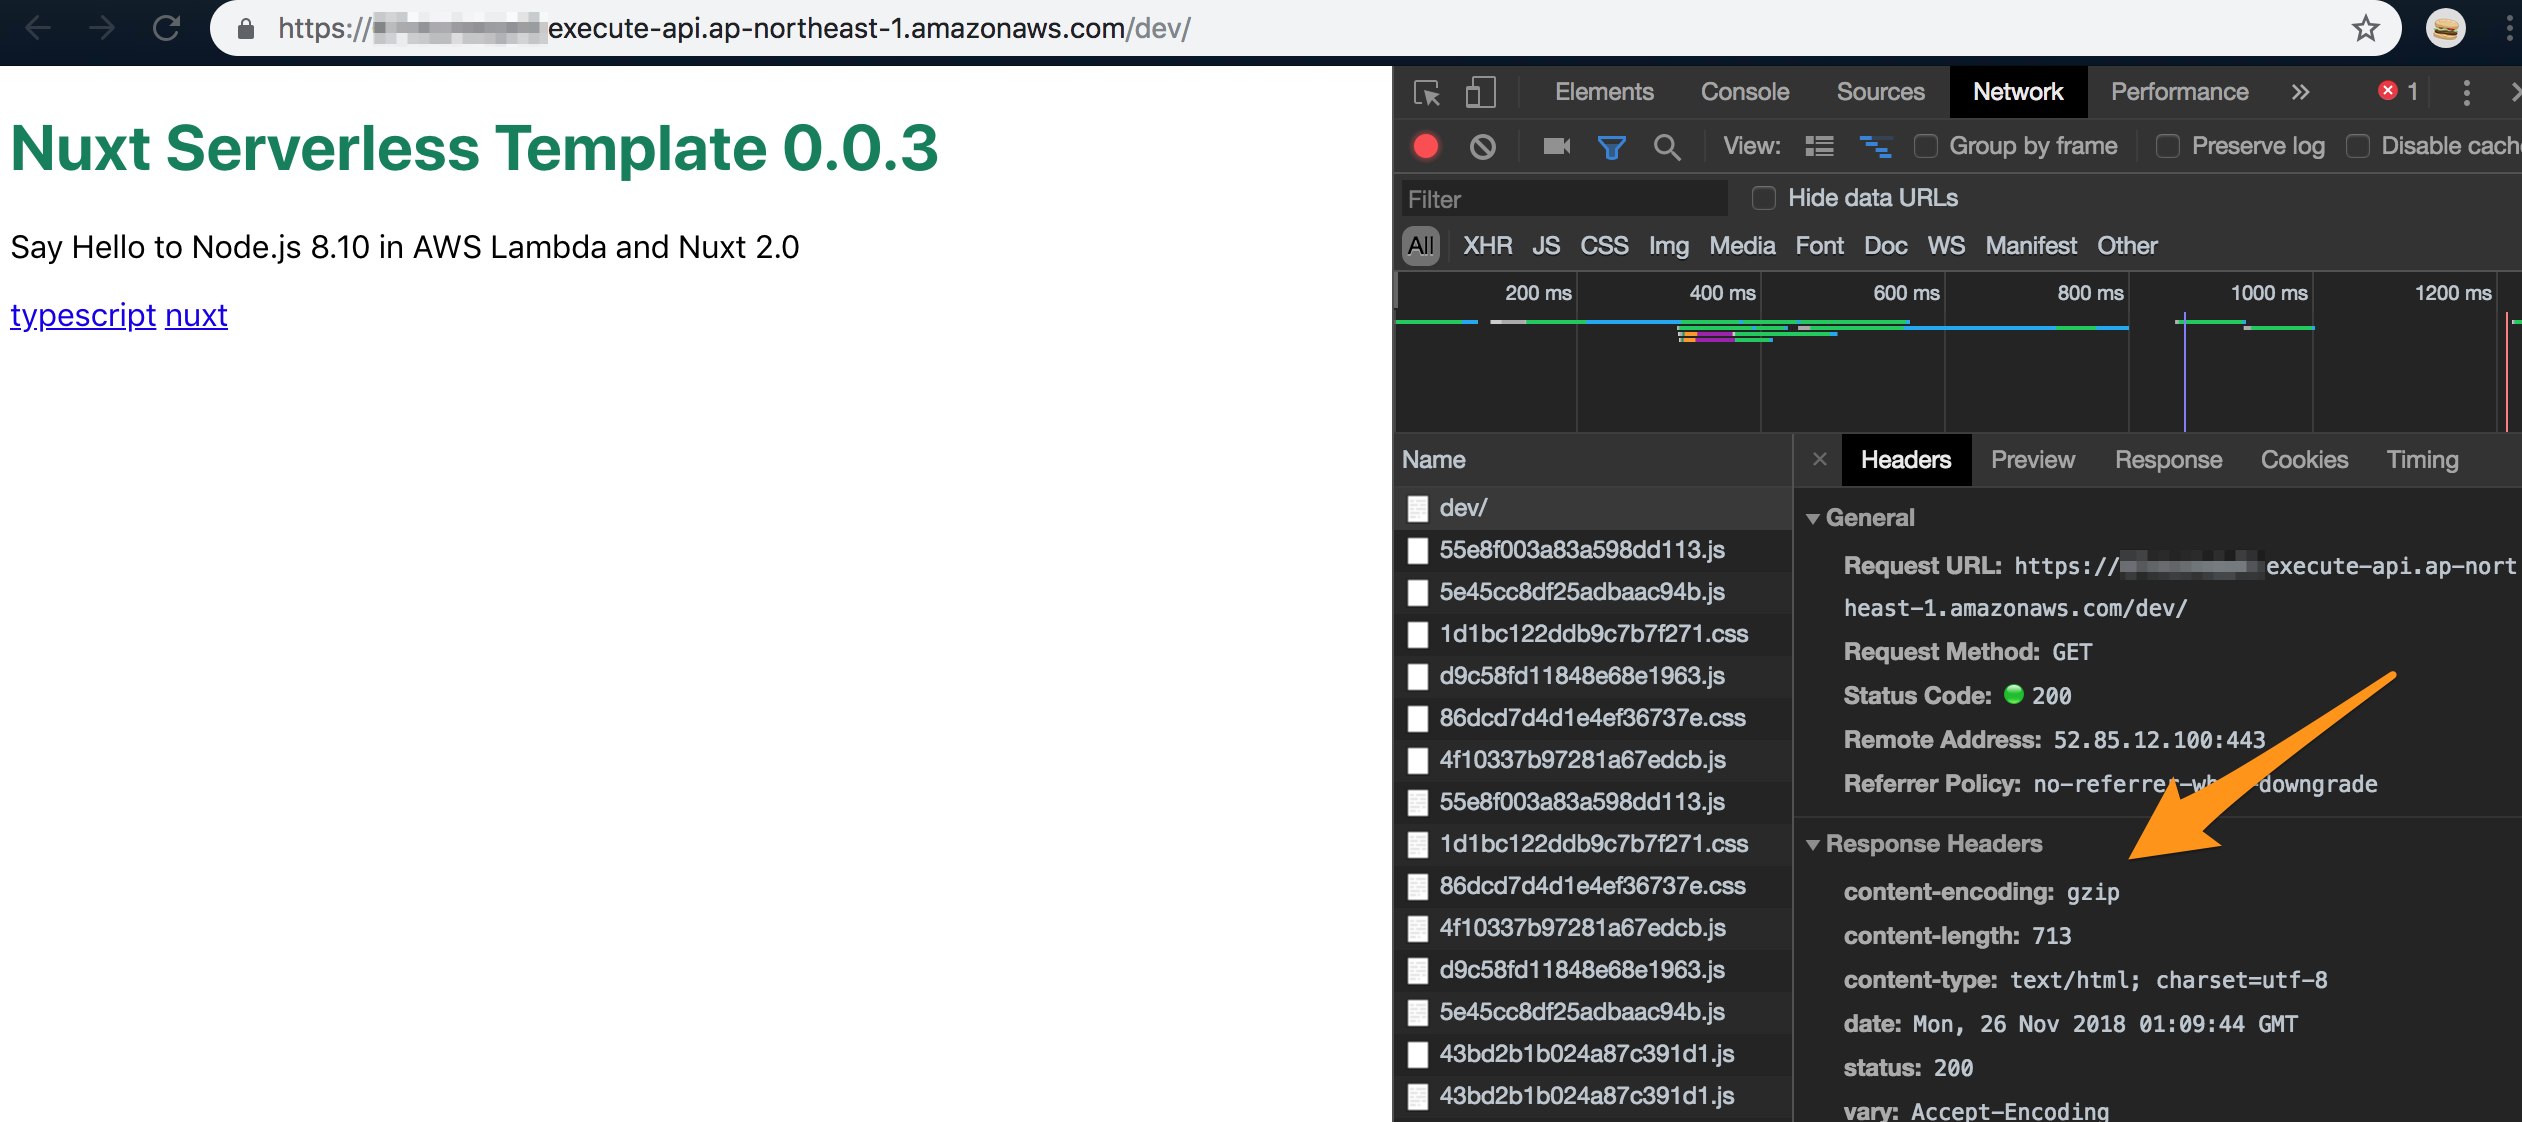
Task: Switch to the Console panel
Action: pos(1743,92)
